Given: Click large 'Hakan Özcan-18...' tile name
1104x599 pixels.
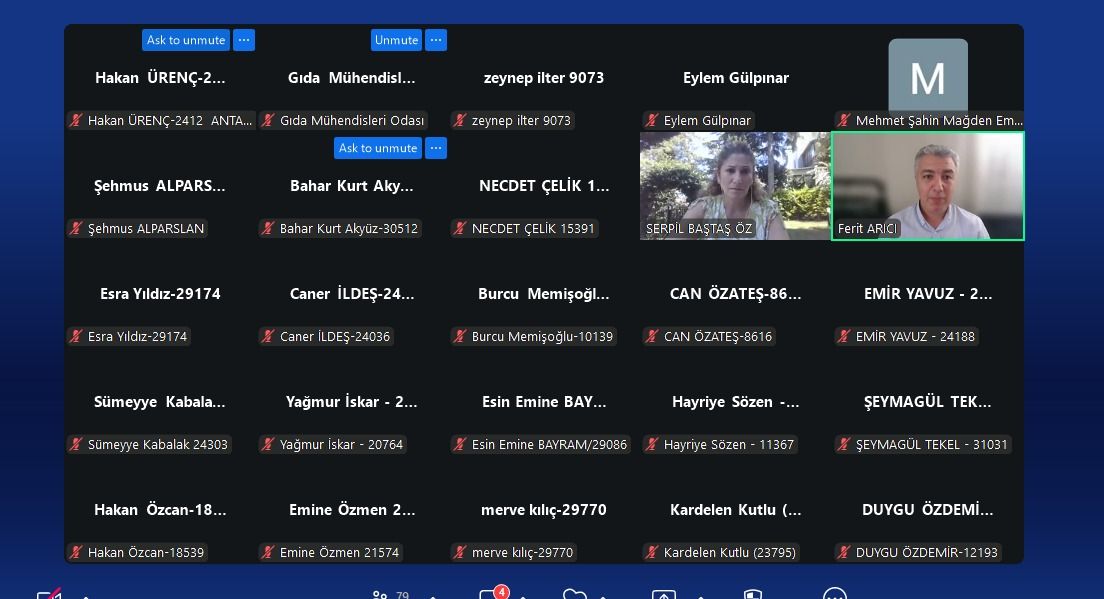Looking at the screenshot, I should [160, 510].
